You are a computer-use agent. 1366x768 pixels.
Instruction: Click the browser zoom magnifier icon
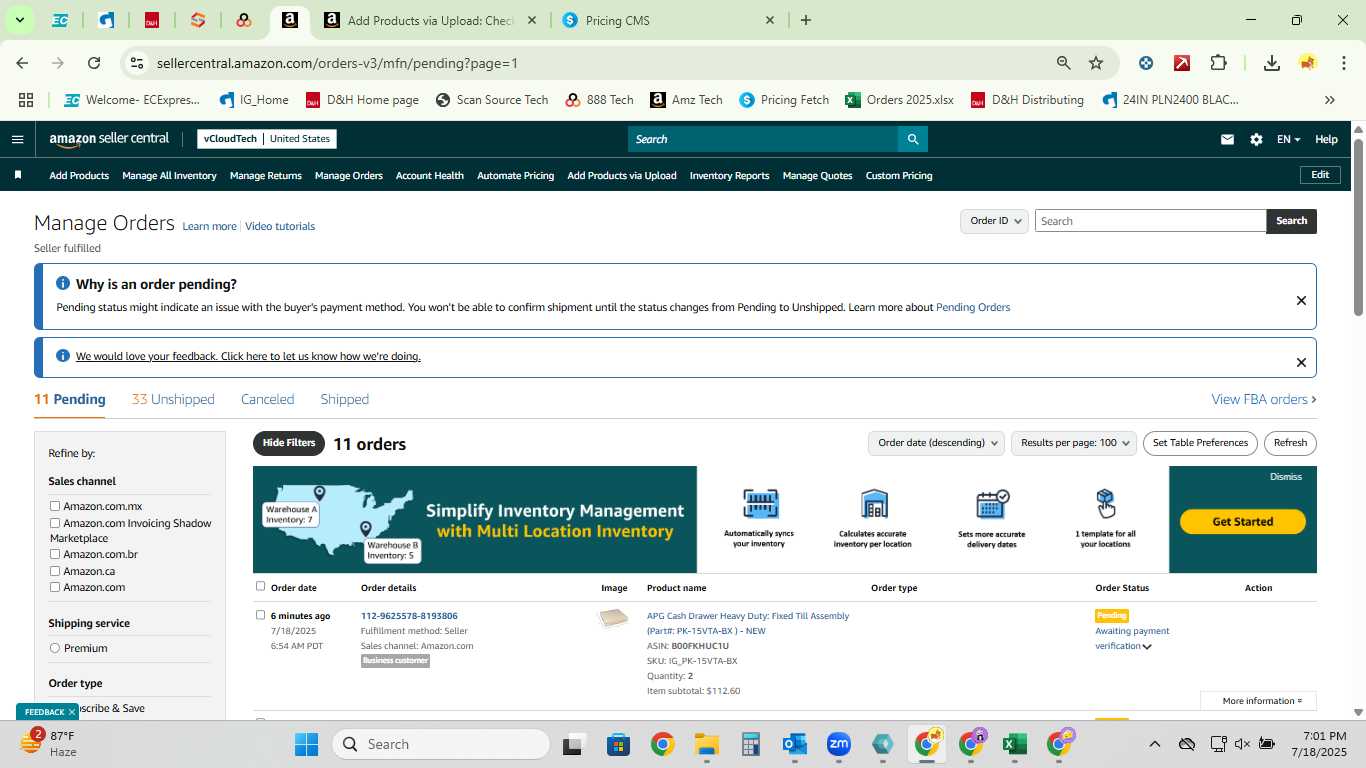[1064, 63]
